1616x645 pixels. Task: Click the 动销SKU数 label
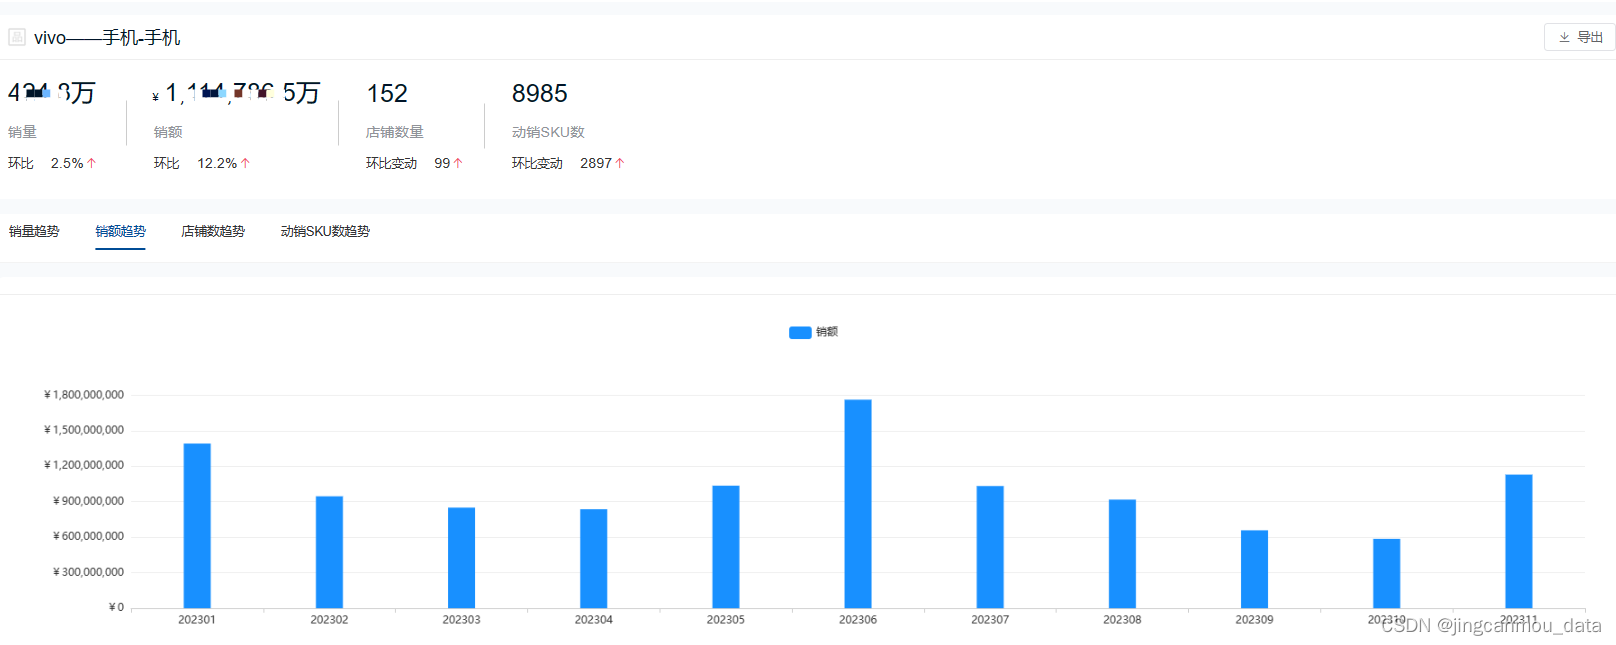(x=548, y=132)
